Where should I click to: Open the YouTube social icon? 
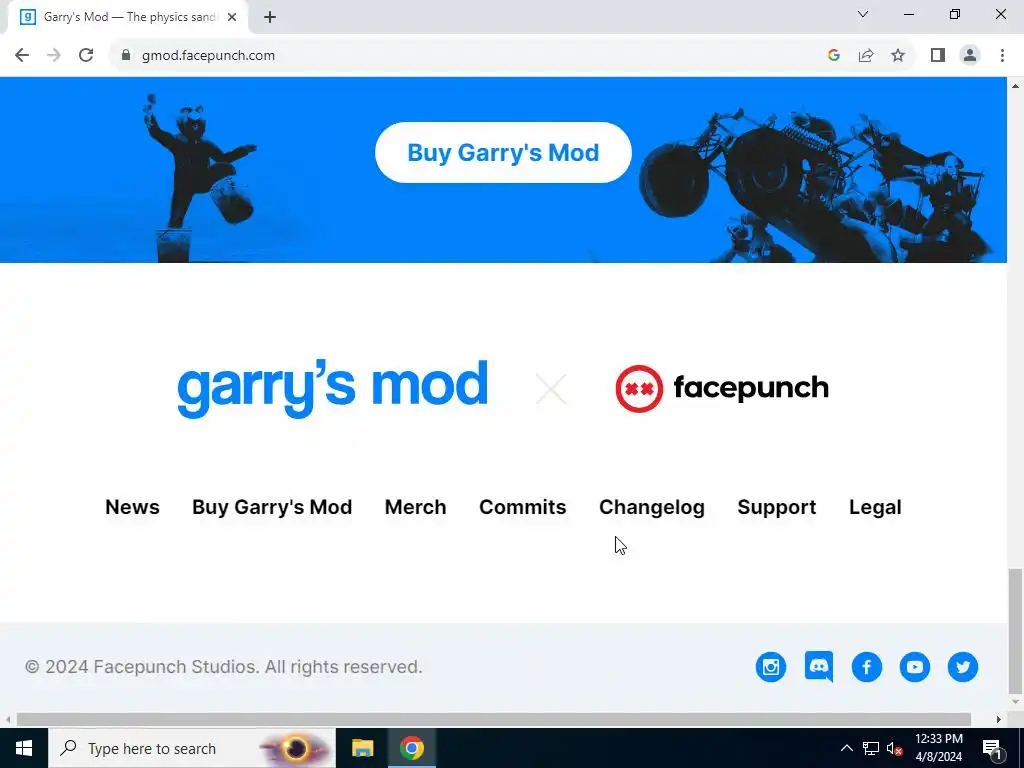click(x=914, y=667)
